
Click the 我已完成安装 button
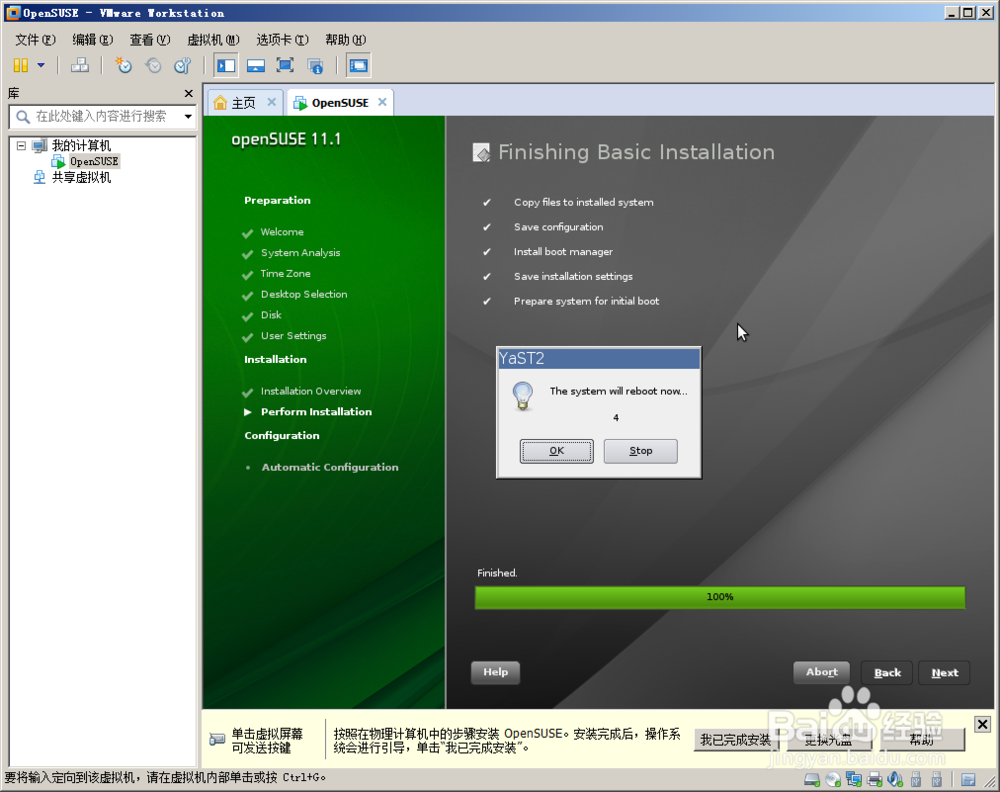pos(735,740)
